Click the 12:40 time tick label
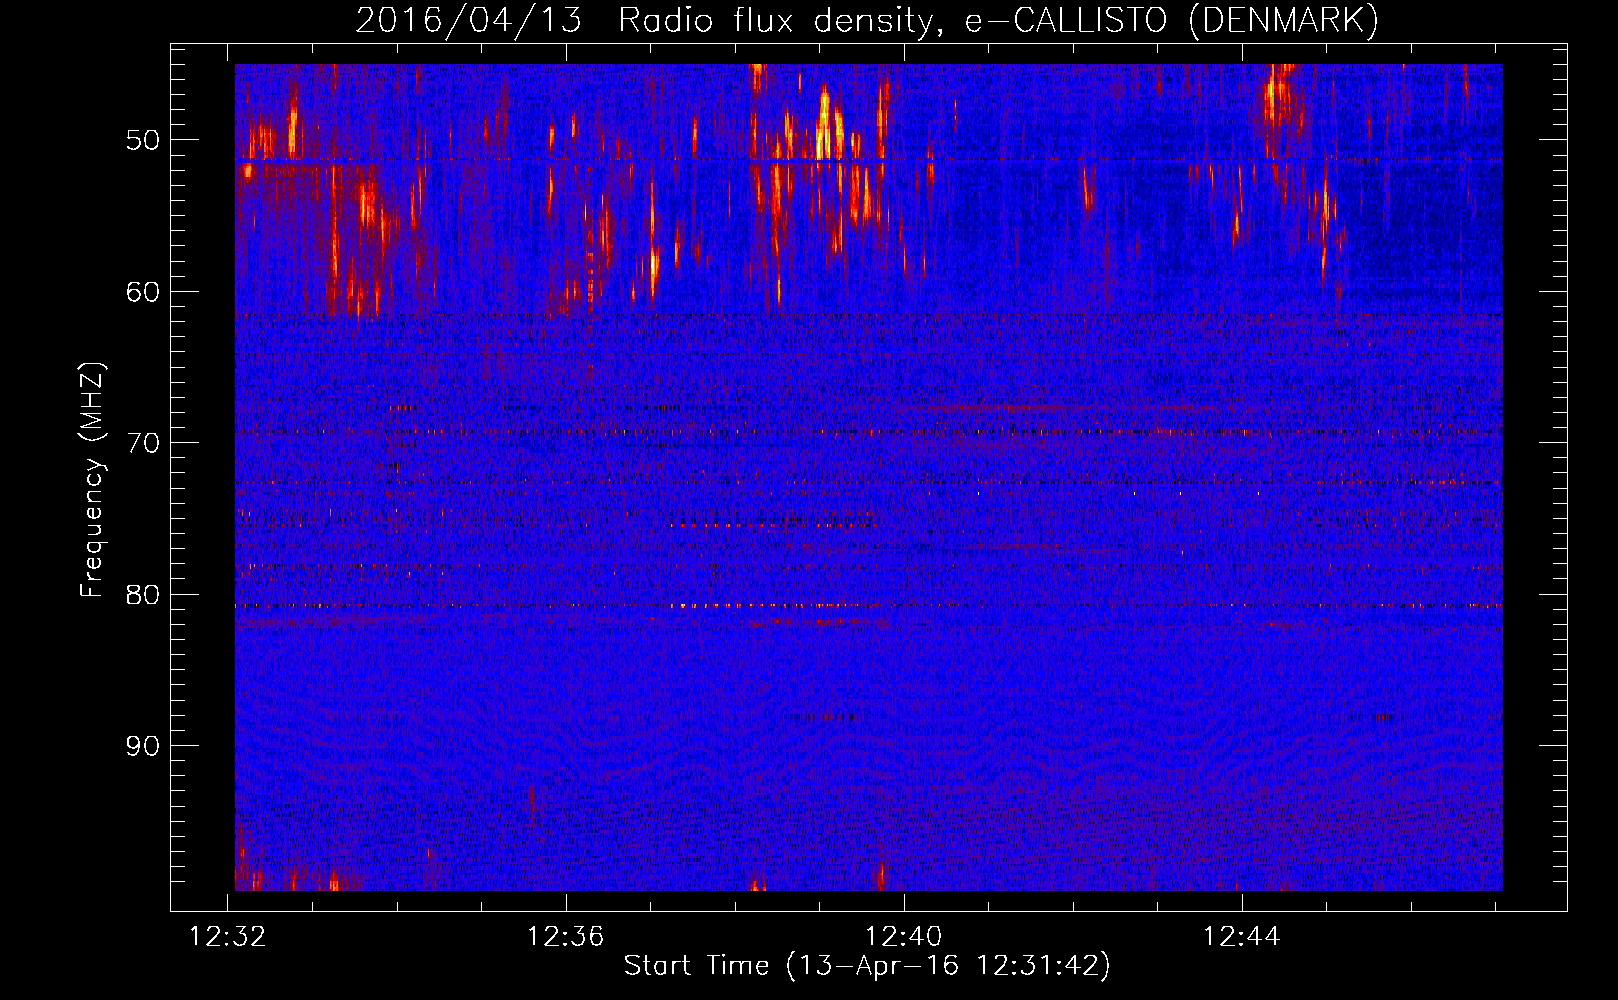 pyautogui.click(x=904, y=937)
